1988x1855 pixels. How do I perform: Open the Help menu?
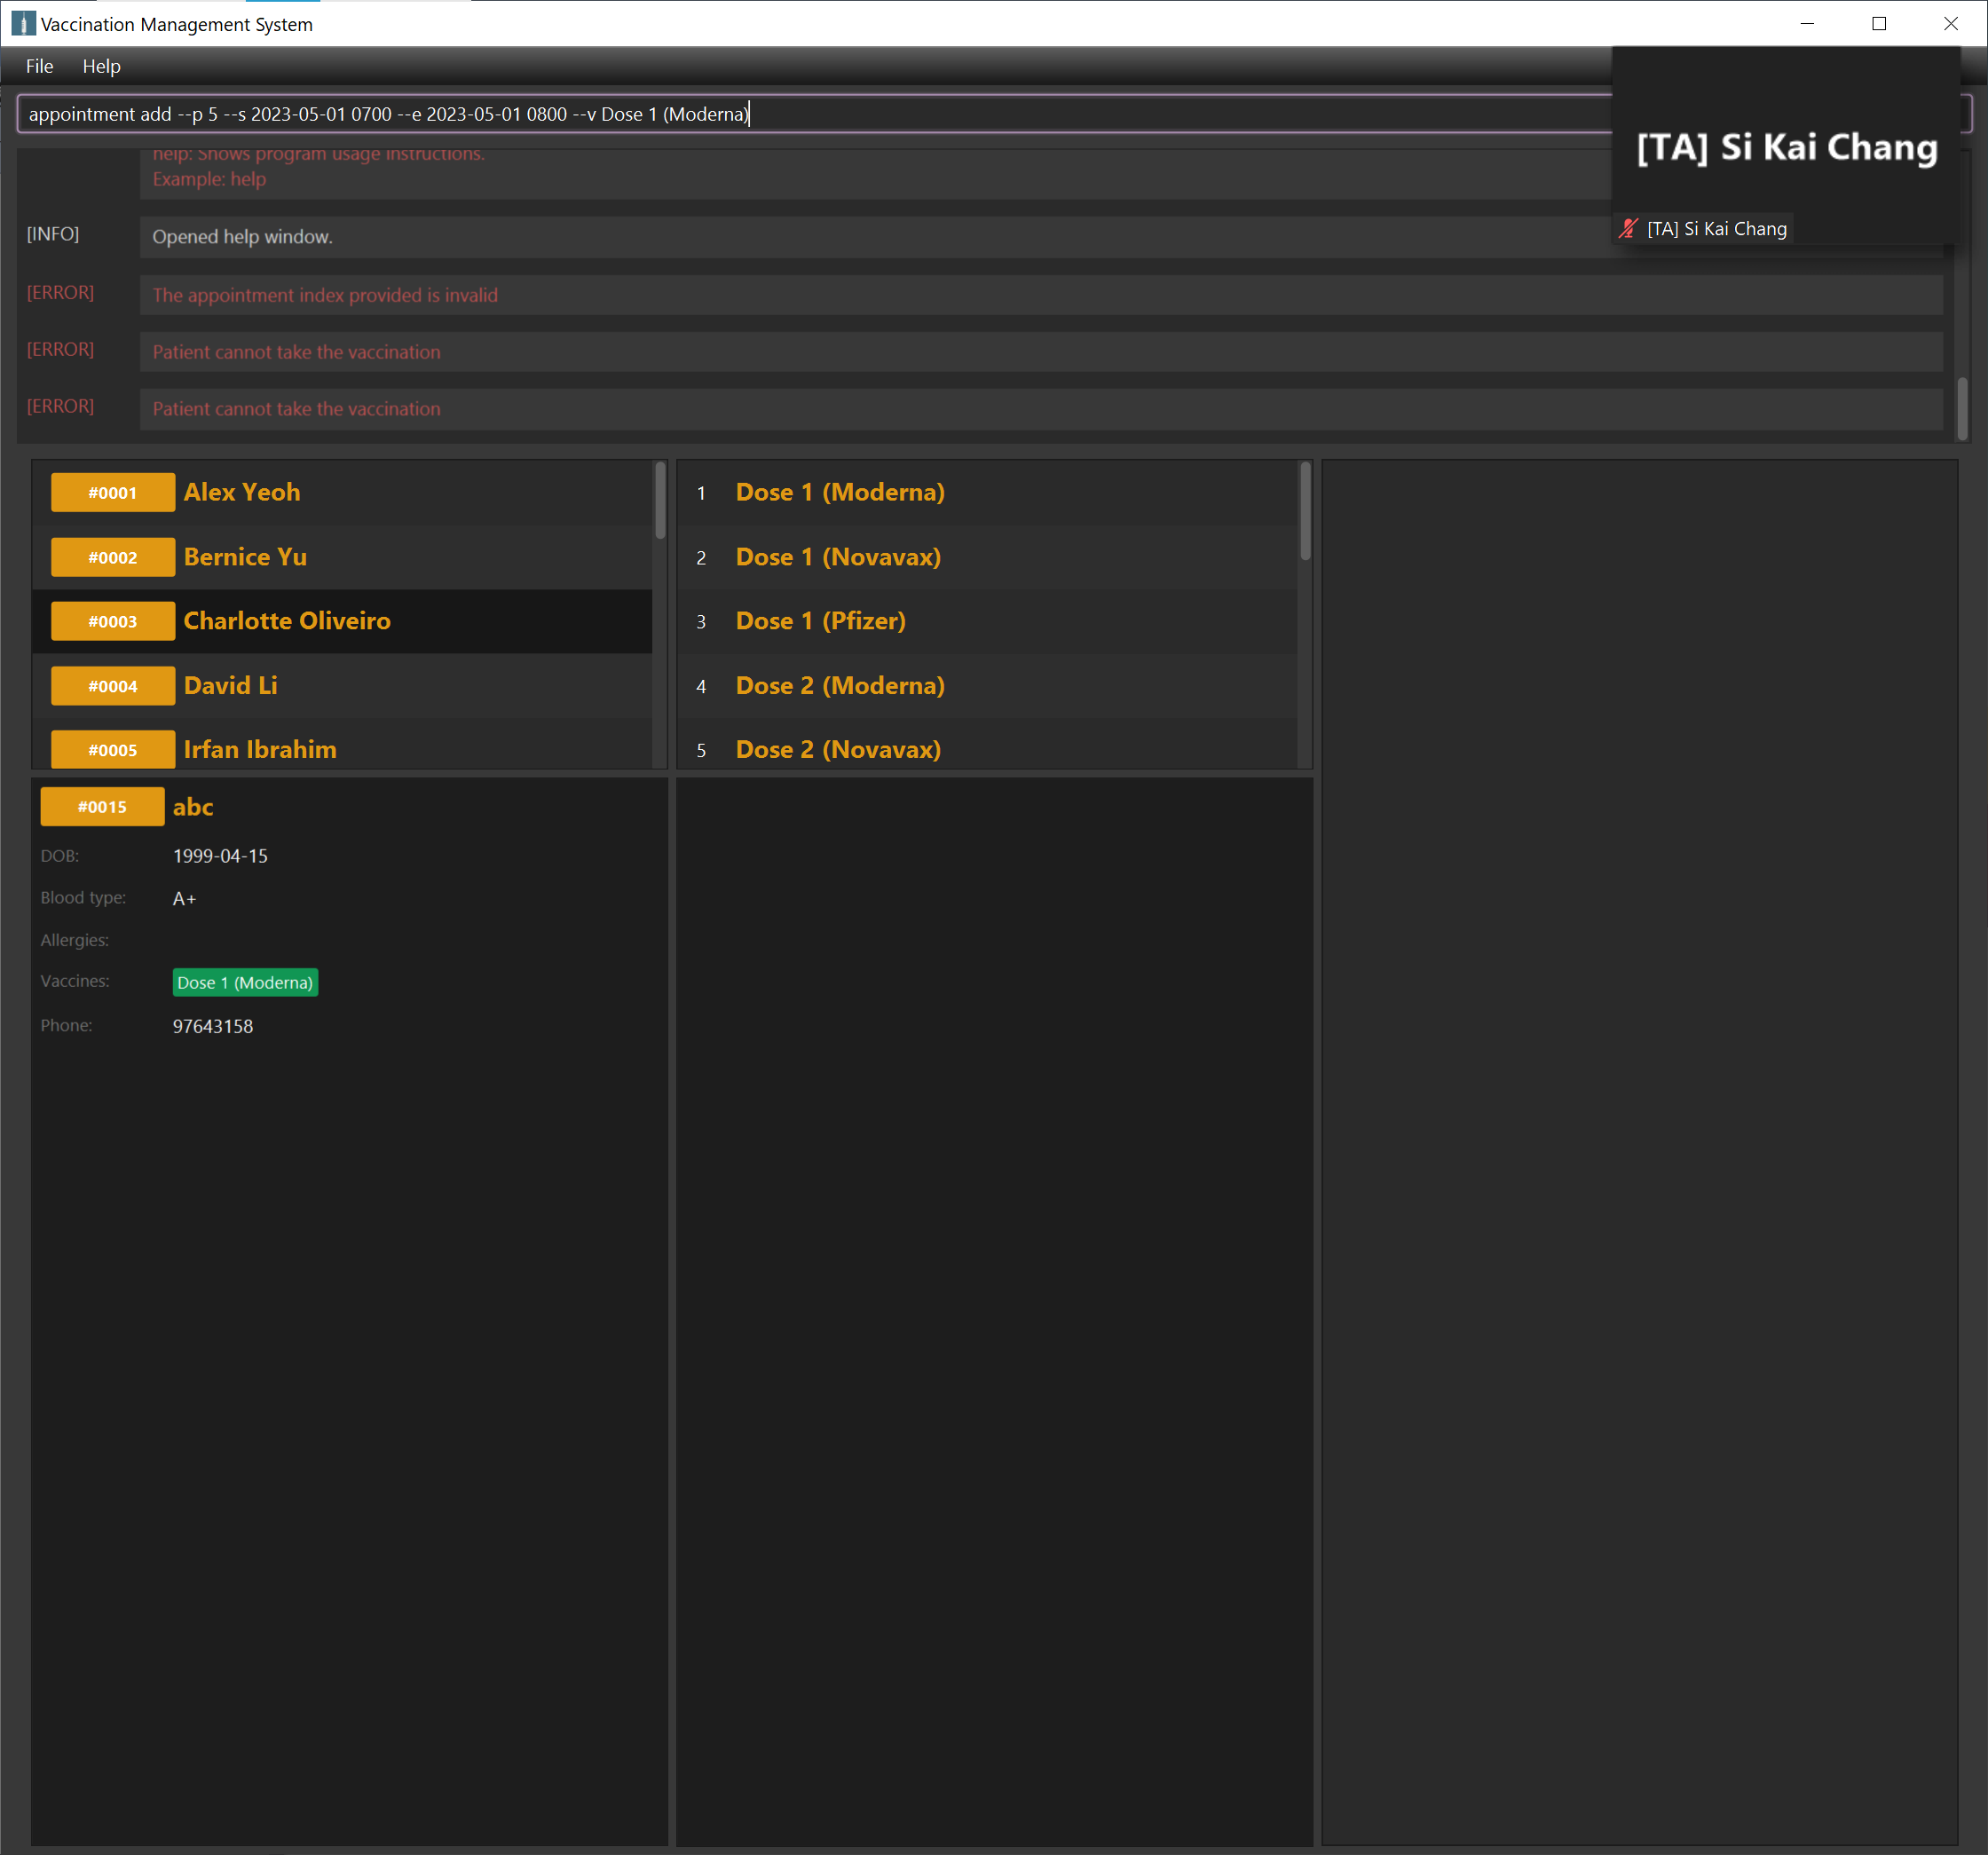[101, 67]
